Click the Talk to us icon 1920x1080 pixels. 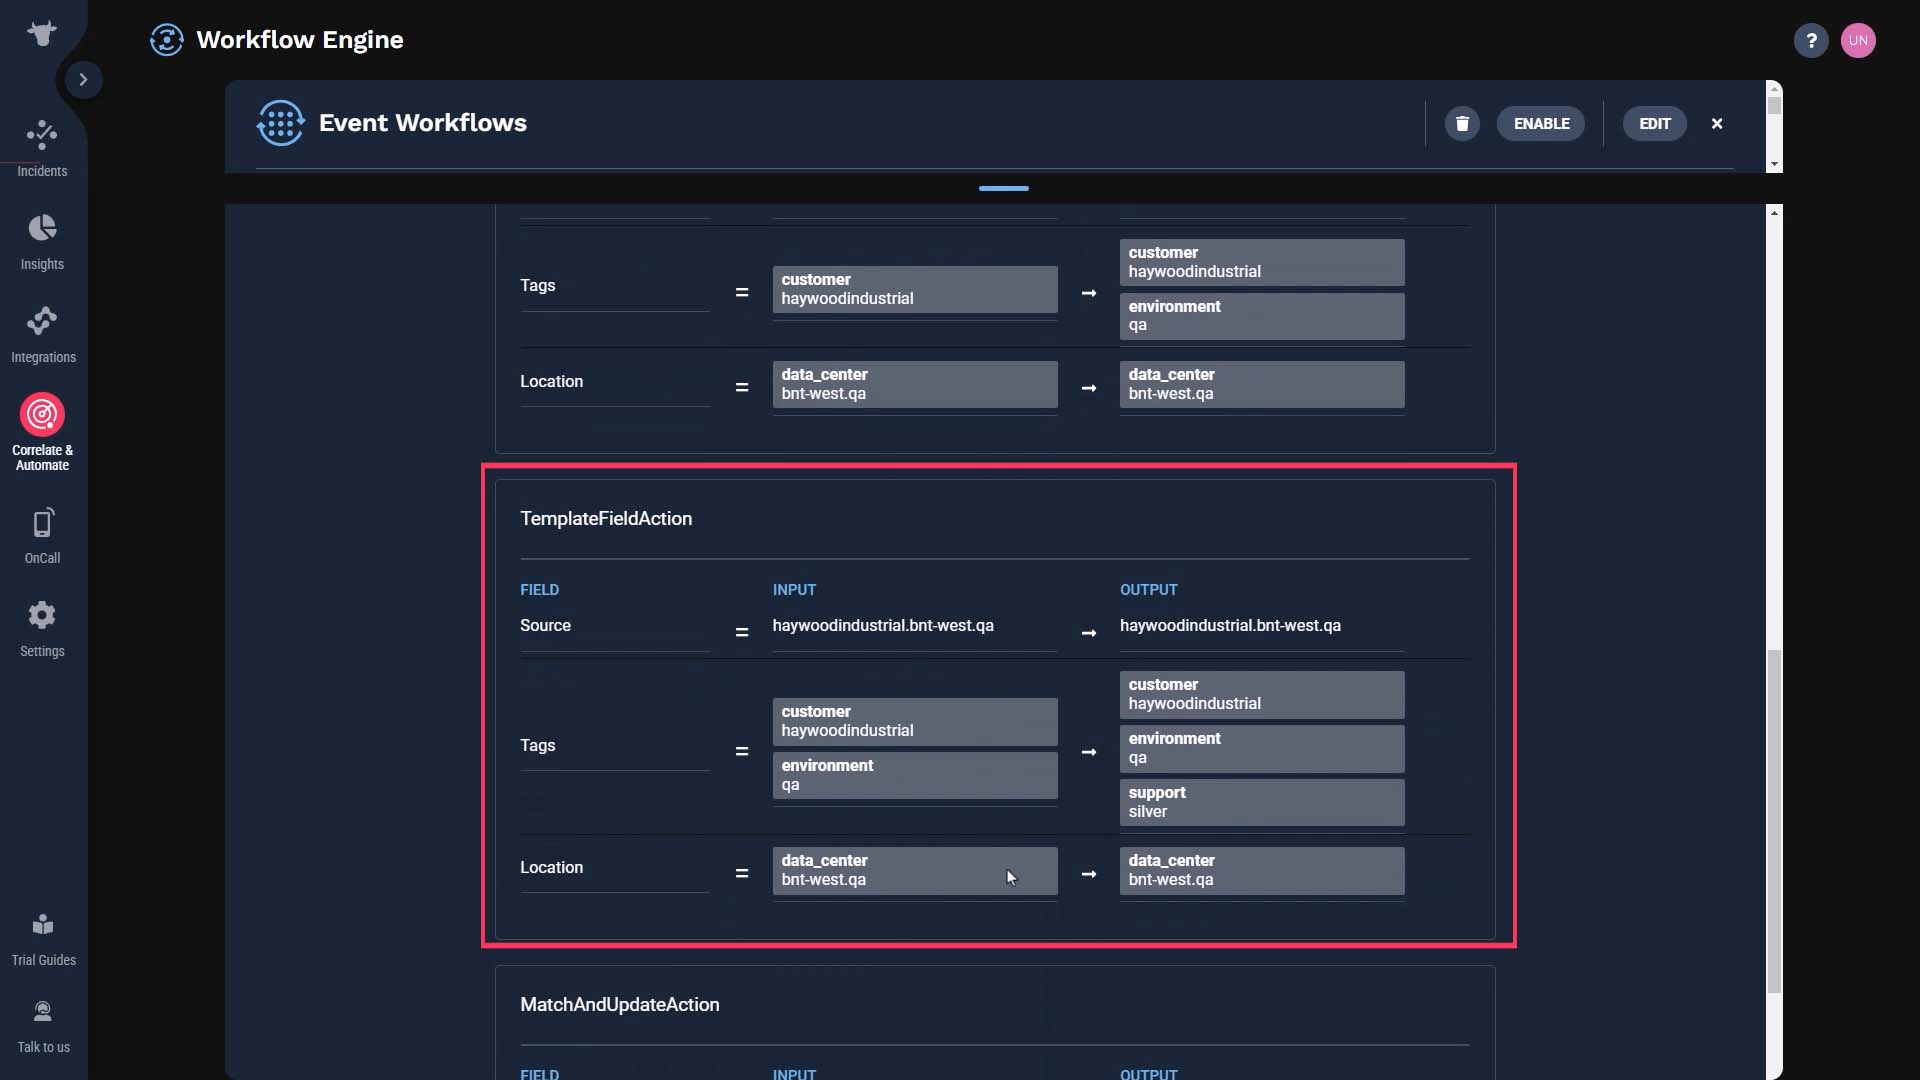tap(42, 1010)
